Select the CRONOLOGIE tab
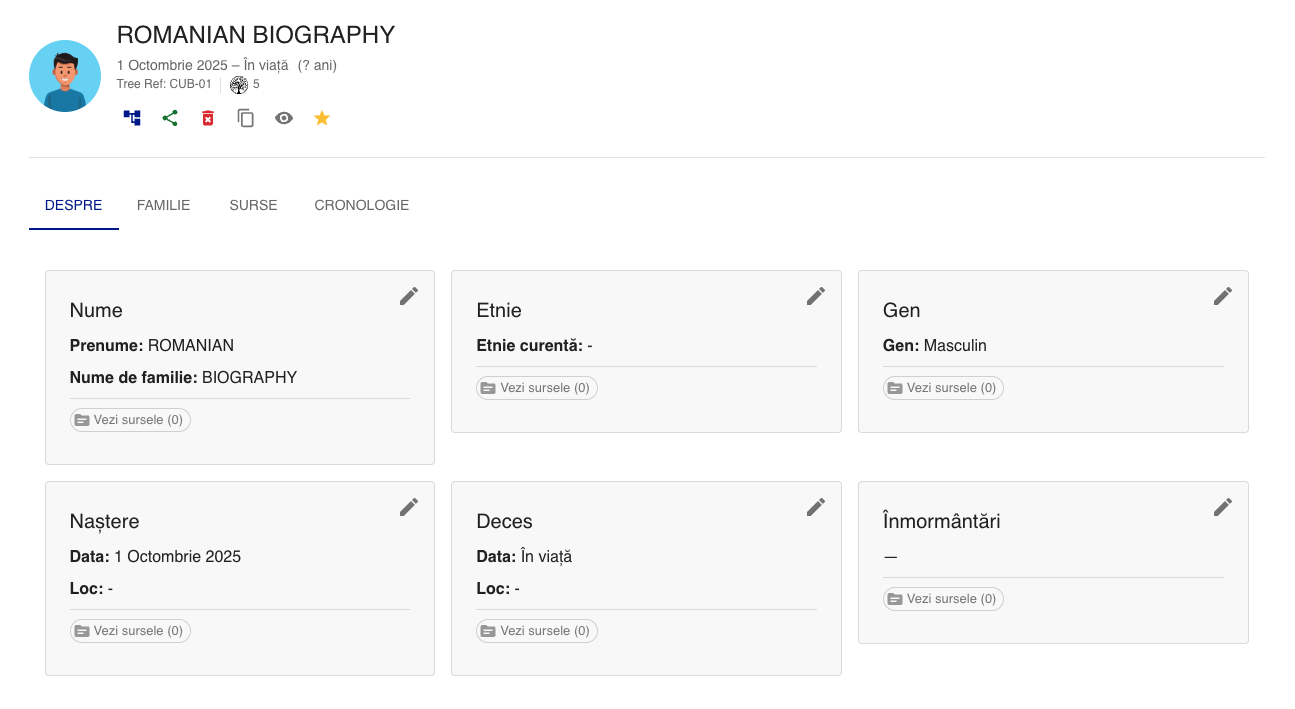The image size is (1295, 709). pyautogui.click(x=361, y=205)
